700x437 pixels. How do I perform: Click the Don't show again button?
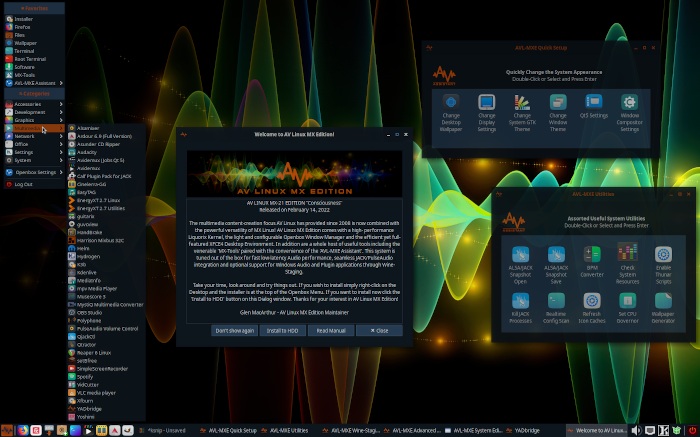pyautogui.click(x=234, y=330)
